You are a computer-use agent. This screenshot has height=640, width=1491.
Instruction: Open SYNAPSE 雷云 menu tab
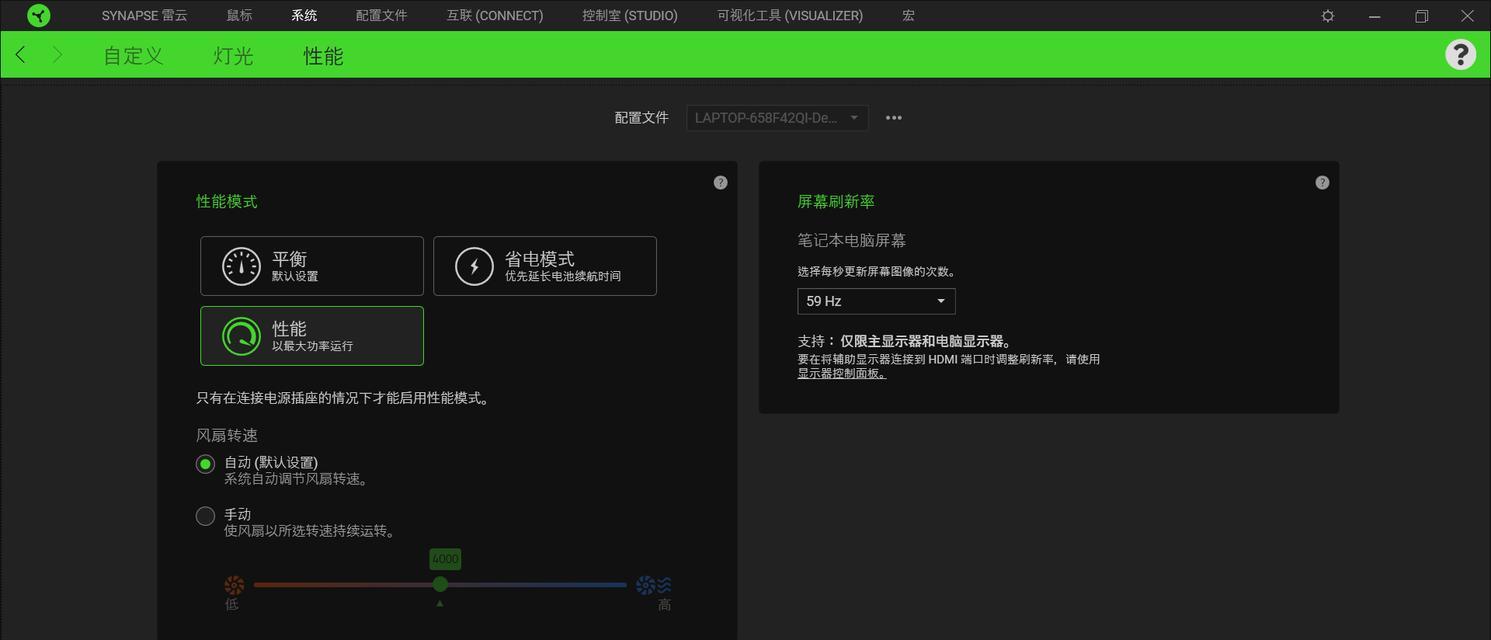[144, 16]
